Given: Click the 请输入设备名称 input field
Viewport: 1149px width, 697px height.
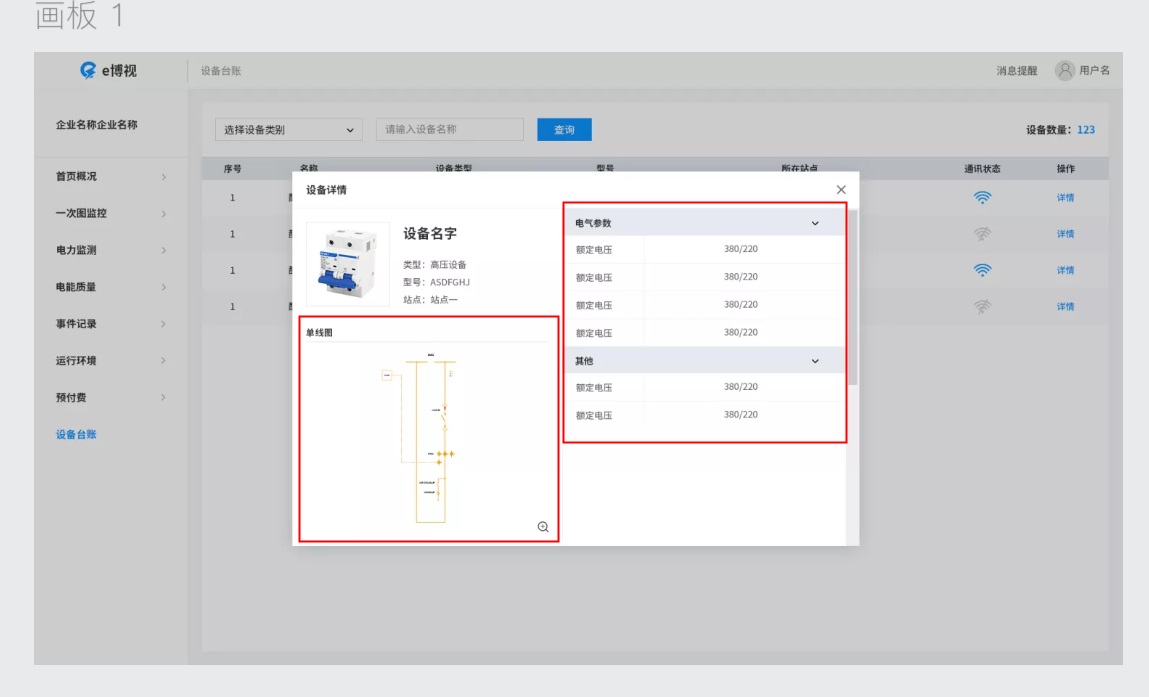Looking at the screenshot, I should pyautogui.click(x=450, y=130).
